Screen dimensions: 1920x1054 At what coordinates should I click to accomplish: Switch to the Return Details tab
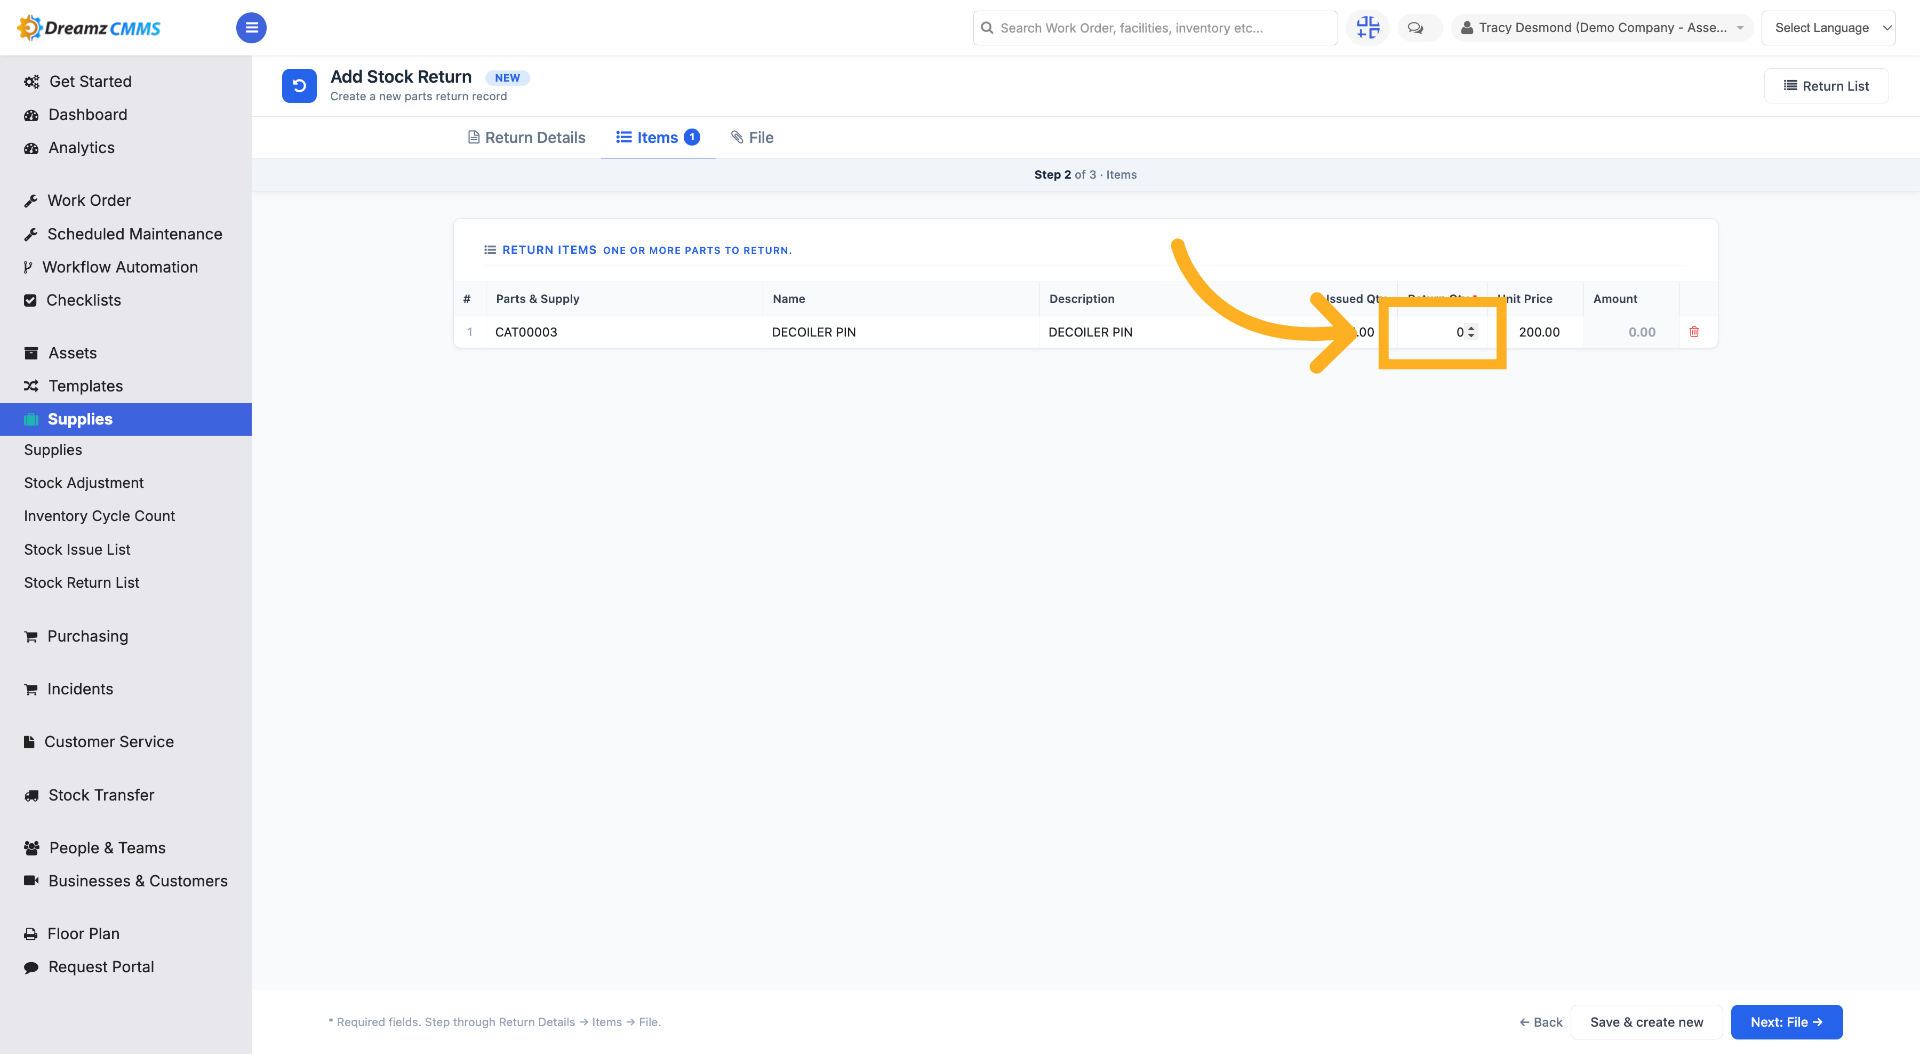pyautogui.click(x=527, y=138)
